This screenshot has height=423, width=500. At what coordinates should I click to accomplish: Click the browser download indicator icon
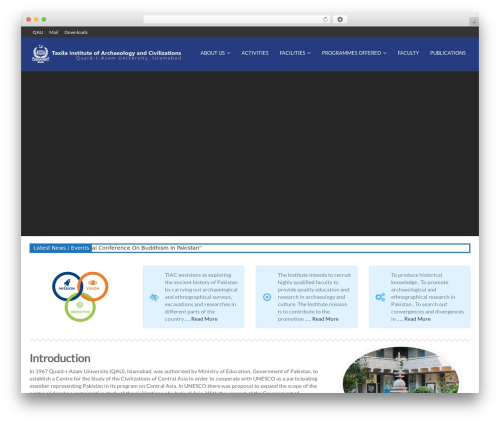pos(340,20)
